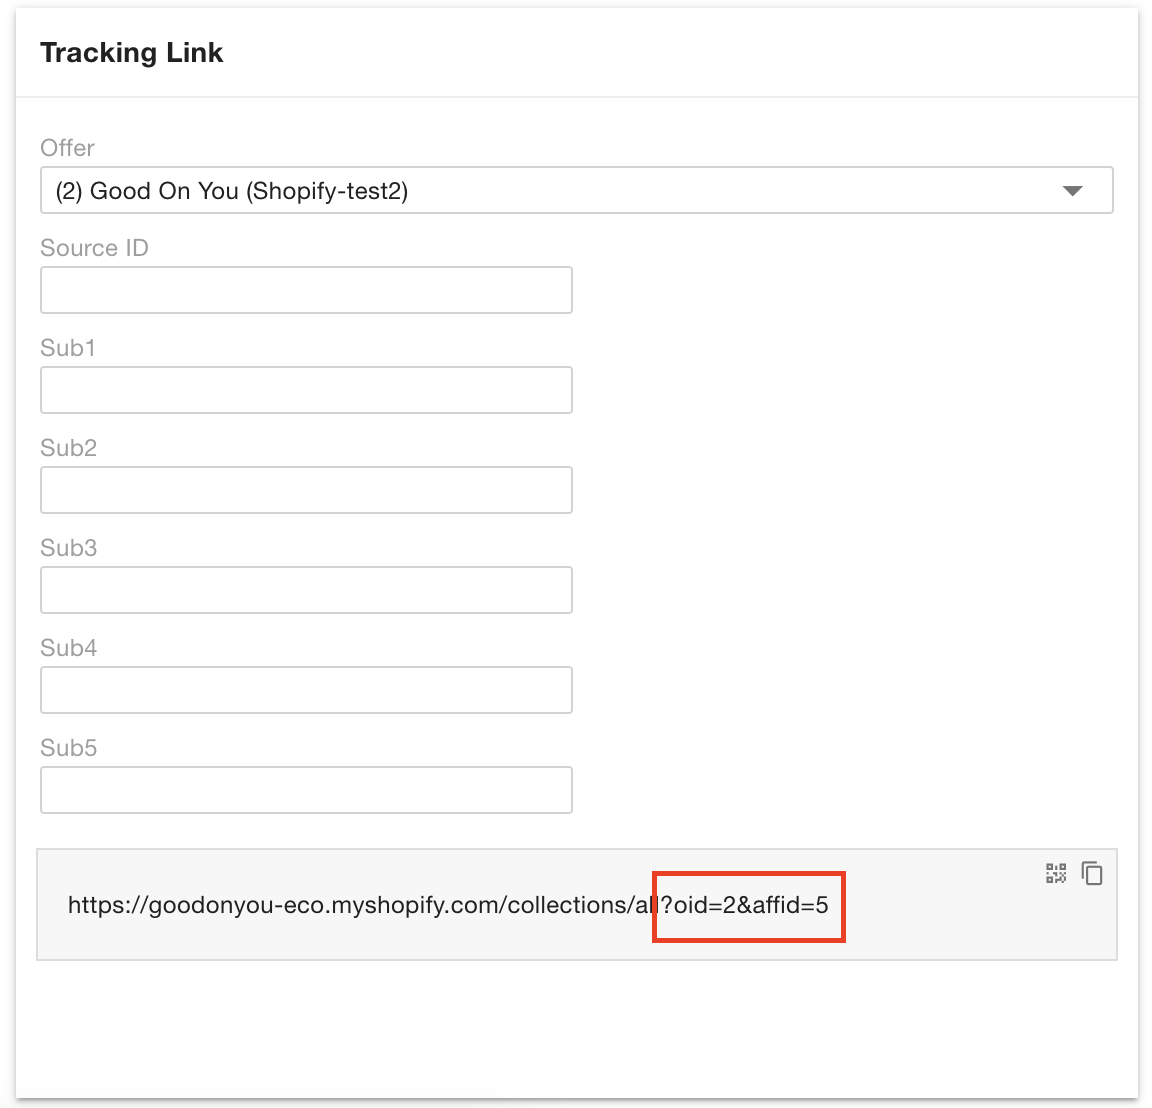Viewport: 1152px width, 1108px height.
Task: Select the Sub4 label text
Action: pyautogui.click(x=68, y=648)
